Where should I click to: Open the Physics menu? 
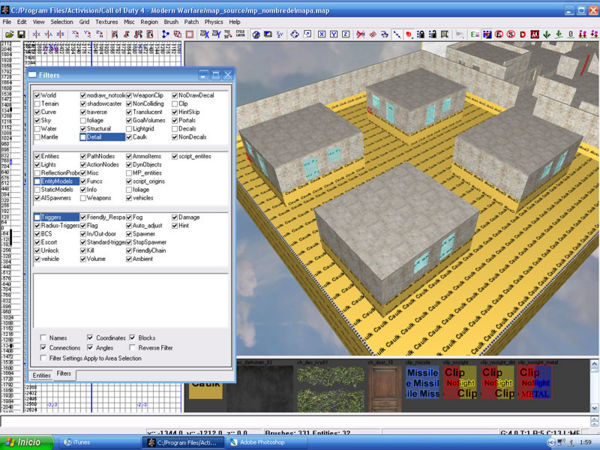[x=214, y=22]
